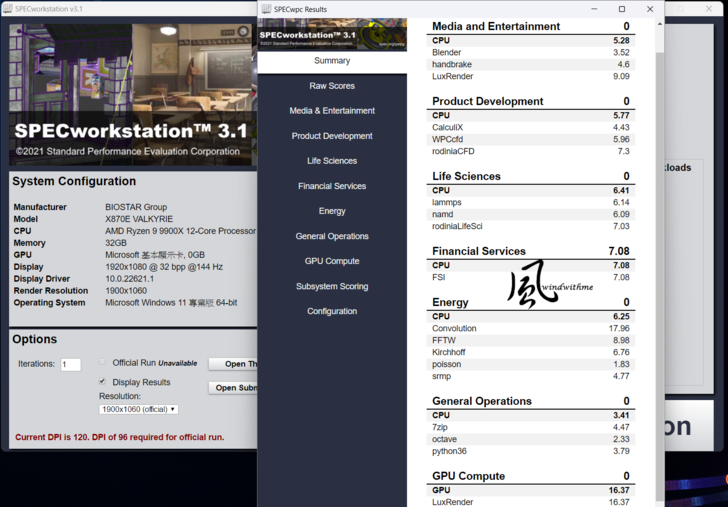Select Product Development in sidebar
Screen dimensions: 728x507
pyautogui.click(x=332, y=136)
